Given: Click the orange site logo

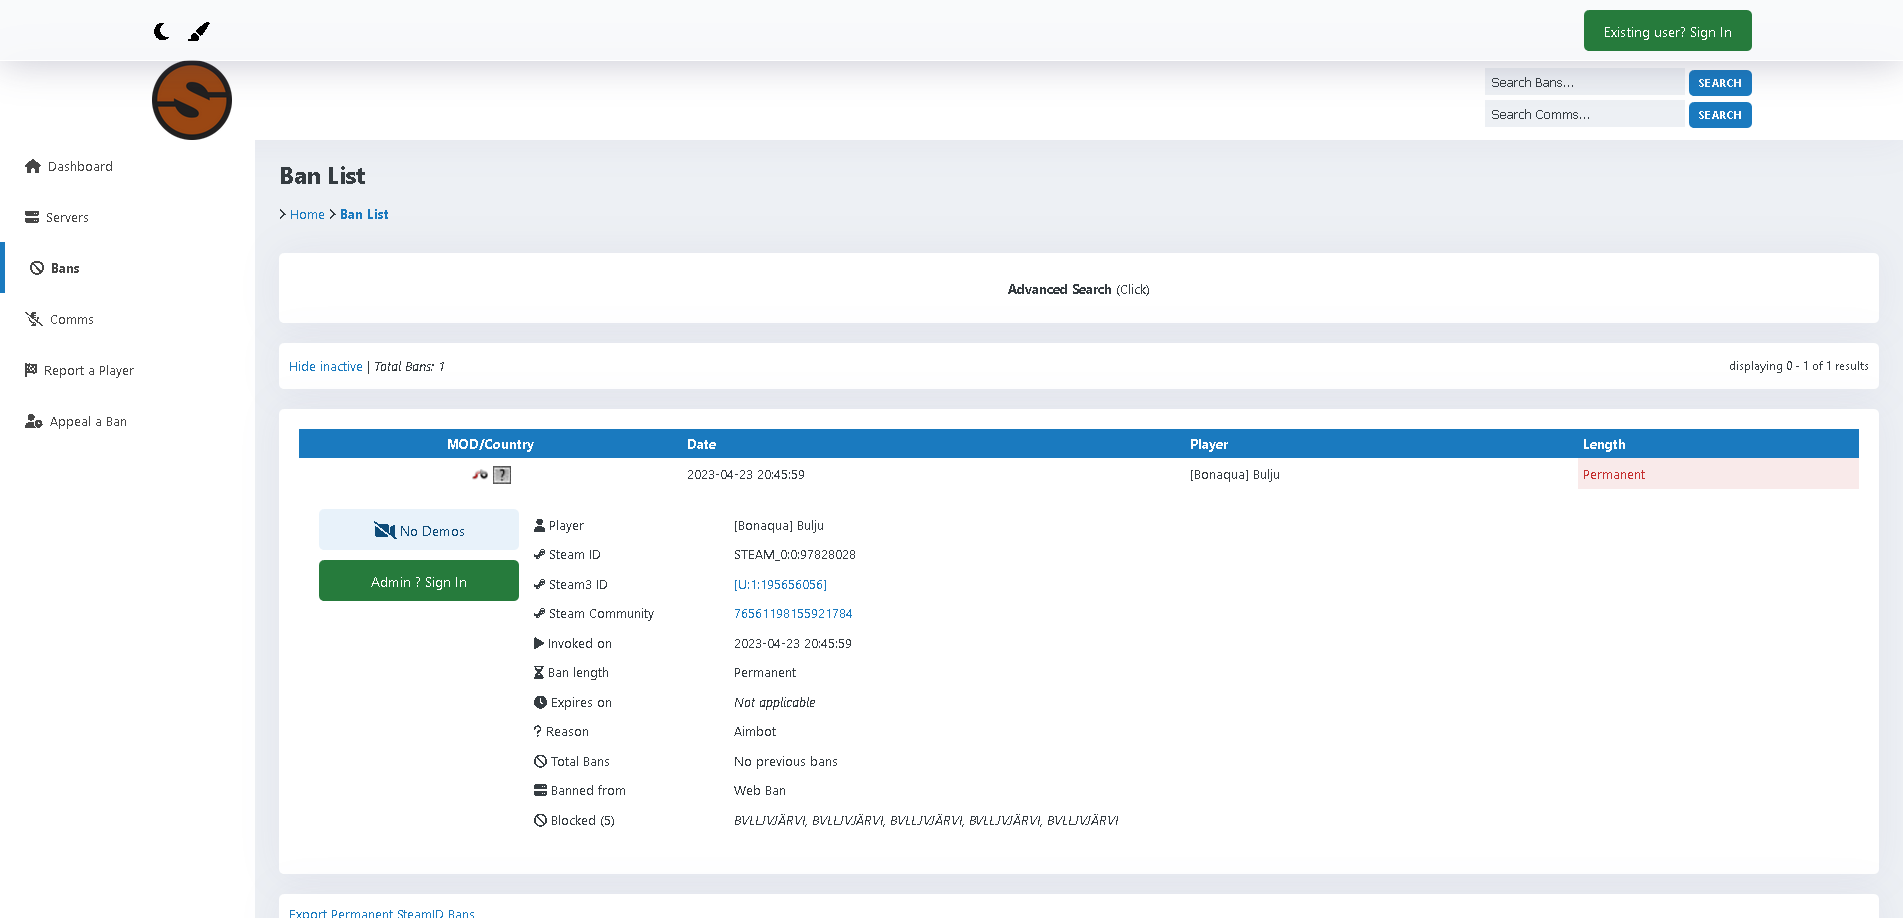Looking at the screenshot, I should 192,100.
